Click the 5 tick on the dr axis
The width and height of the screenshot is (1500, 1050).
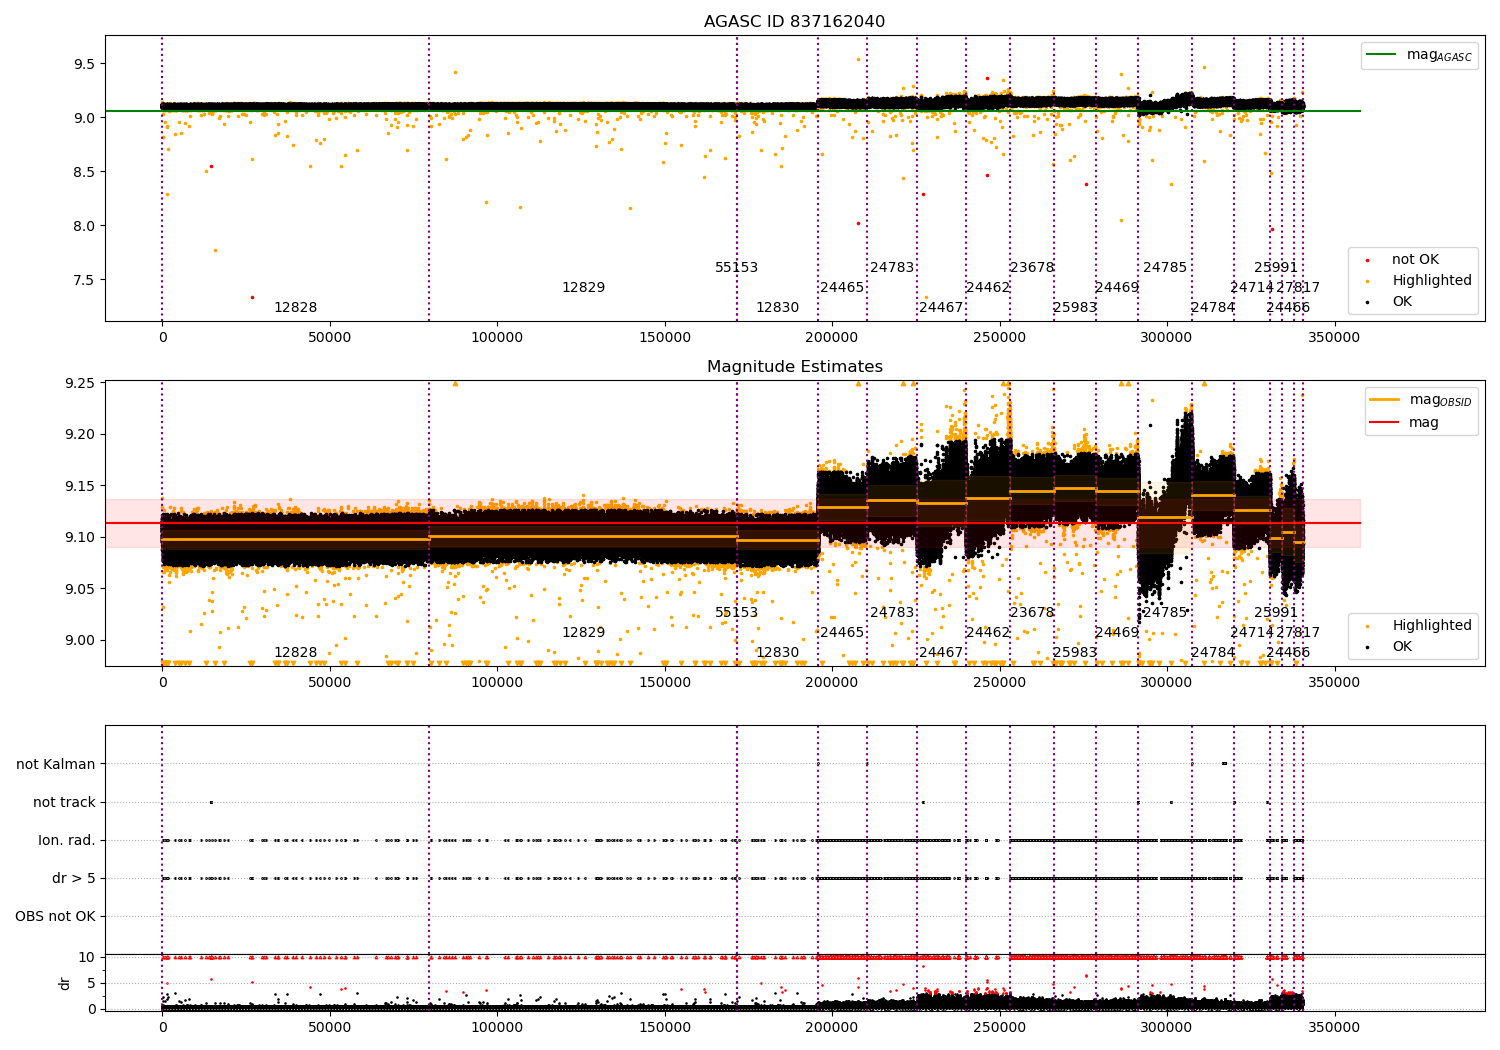pyautogui.click(x=91, y=983)
